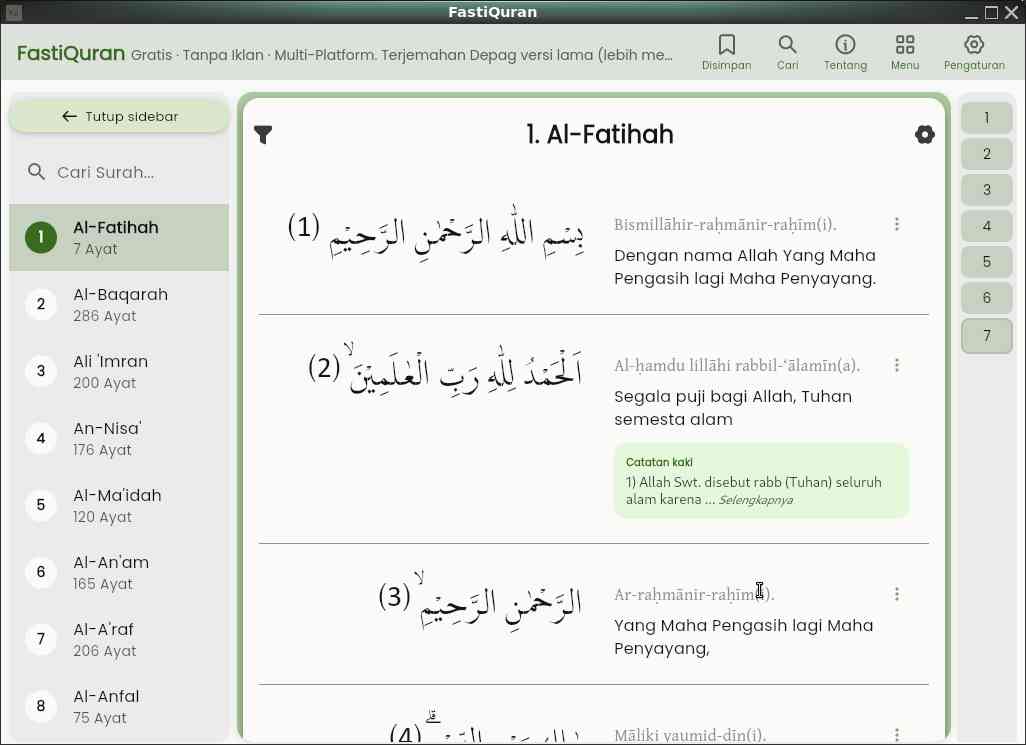Open the Disimpan bookmarks panel
The width and height of the screenshot is (1026, 745).
tap(726, 50)
